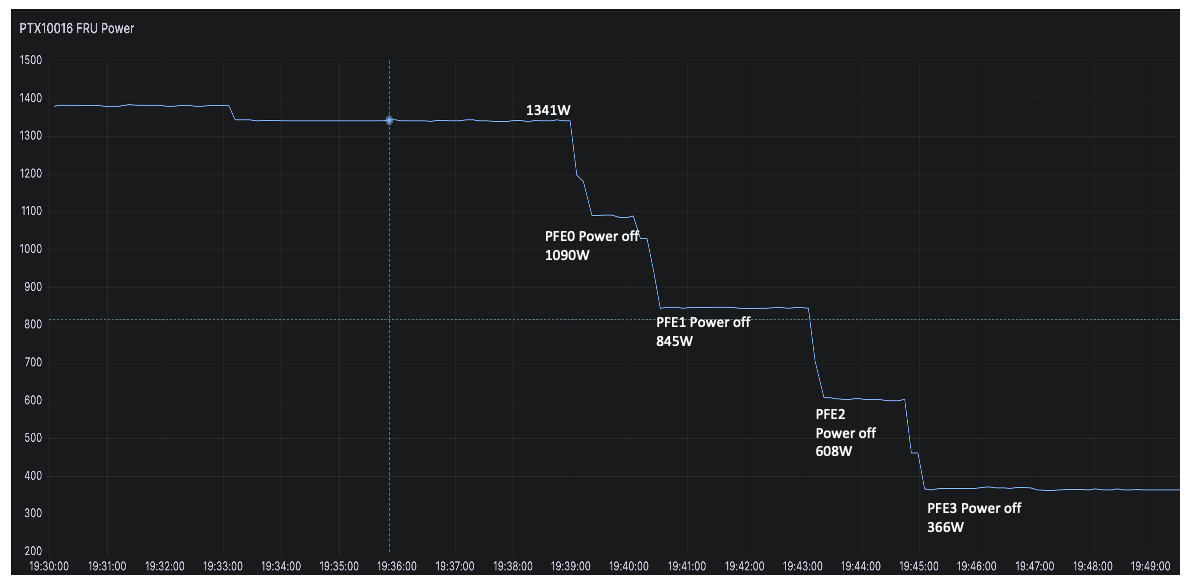Click the 19:46:00 time axis label
Viewport: 1187px width, 581px height.
tap(977, 566)
